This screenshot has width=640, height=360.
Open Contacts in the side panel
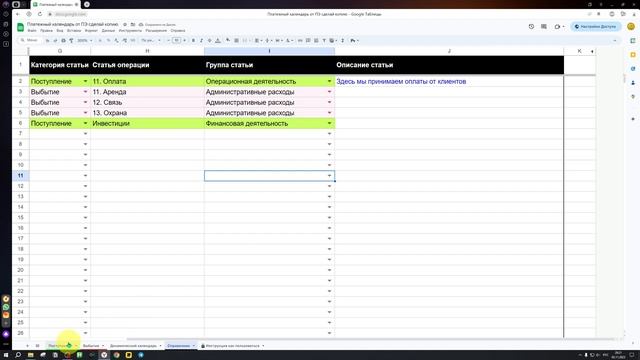point(633,83)
